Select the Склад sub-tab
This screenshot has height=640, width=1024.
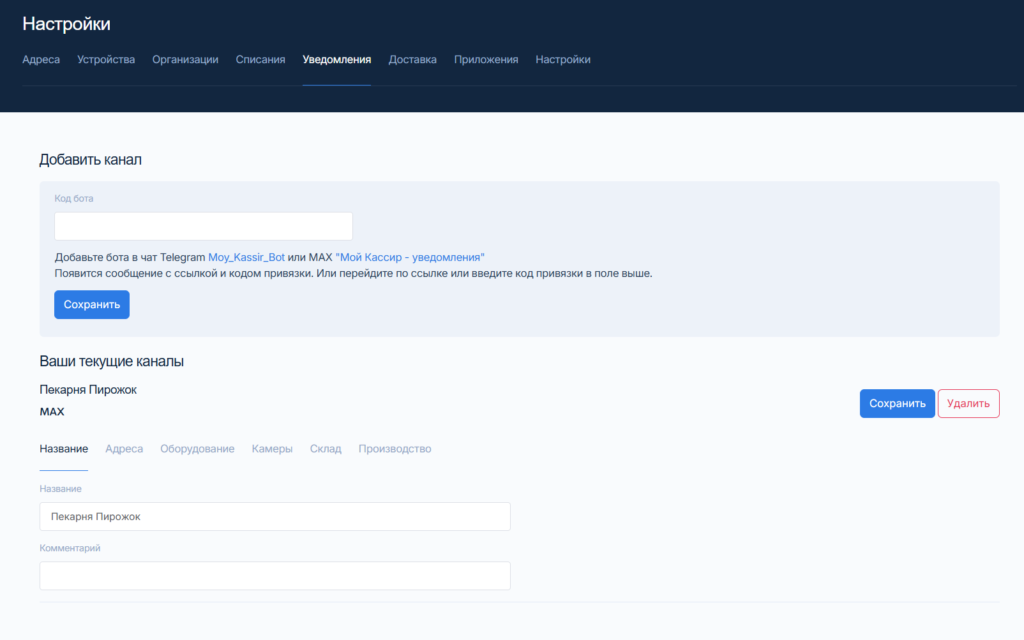pyautogui.click(x=325, y=449)
